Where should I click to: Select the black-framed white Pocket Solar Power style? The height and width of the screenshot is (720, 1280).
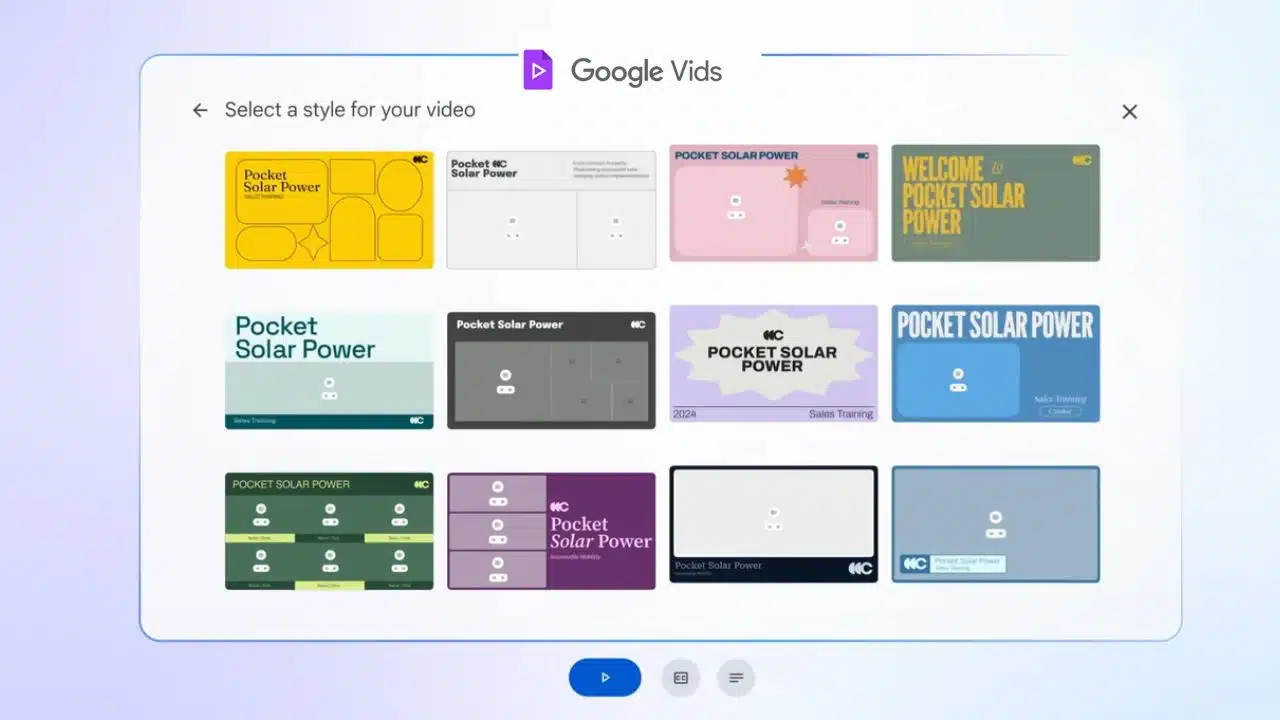pyautogui.click(x=773, y=524)
